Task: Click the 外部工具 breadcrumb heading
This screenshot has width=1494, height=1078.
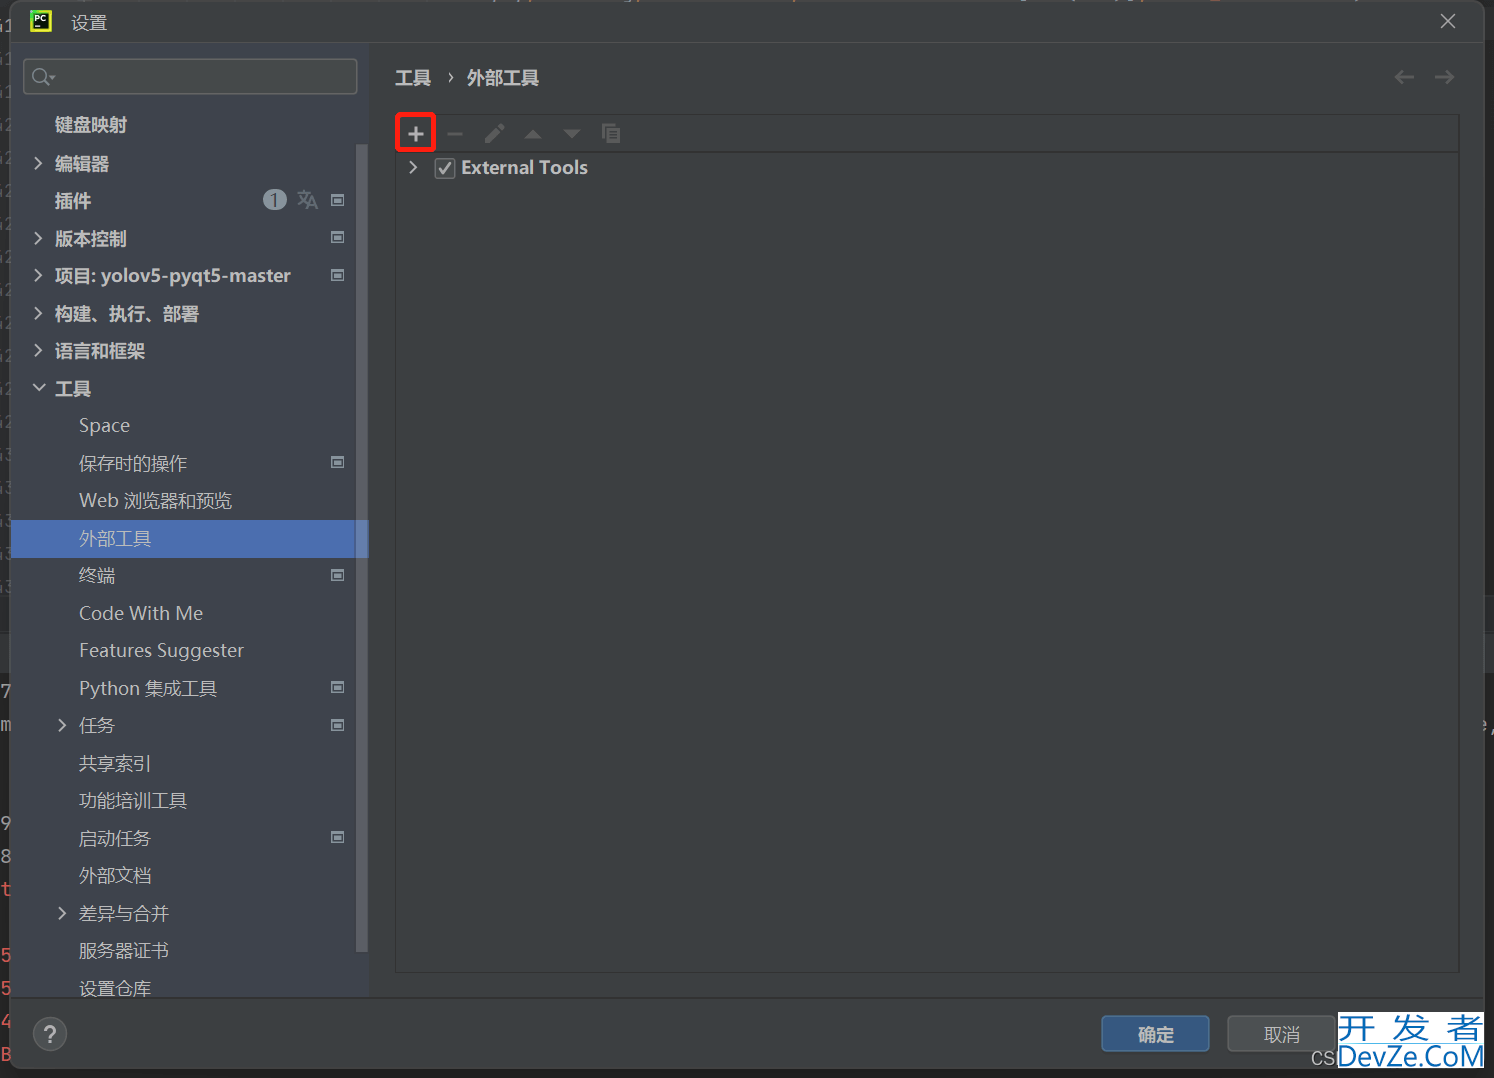Action: tap(503, 78)
